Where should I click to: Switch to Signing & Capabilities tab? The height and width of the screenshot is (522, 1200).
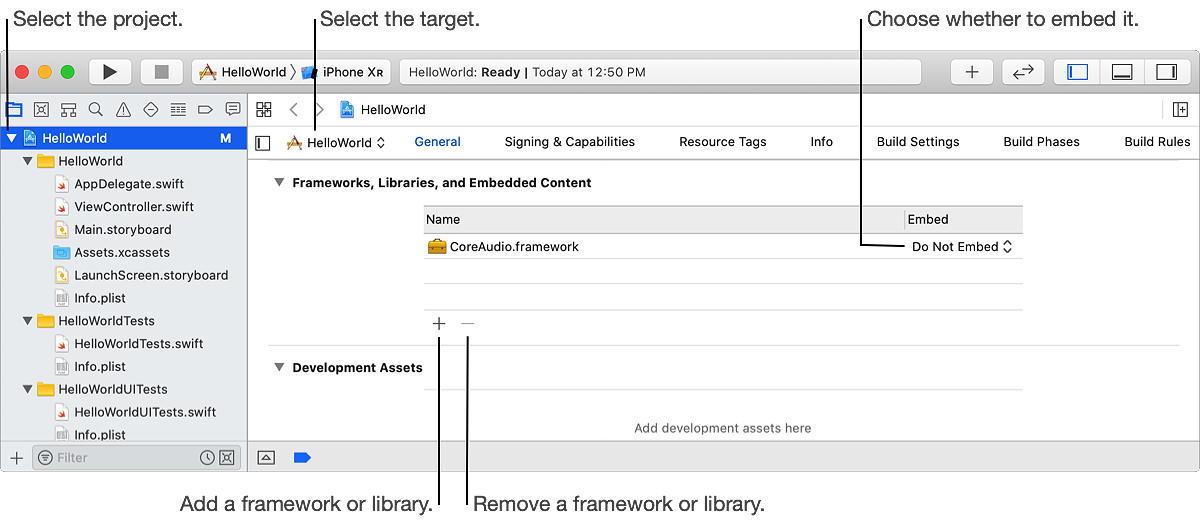569,142
